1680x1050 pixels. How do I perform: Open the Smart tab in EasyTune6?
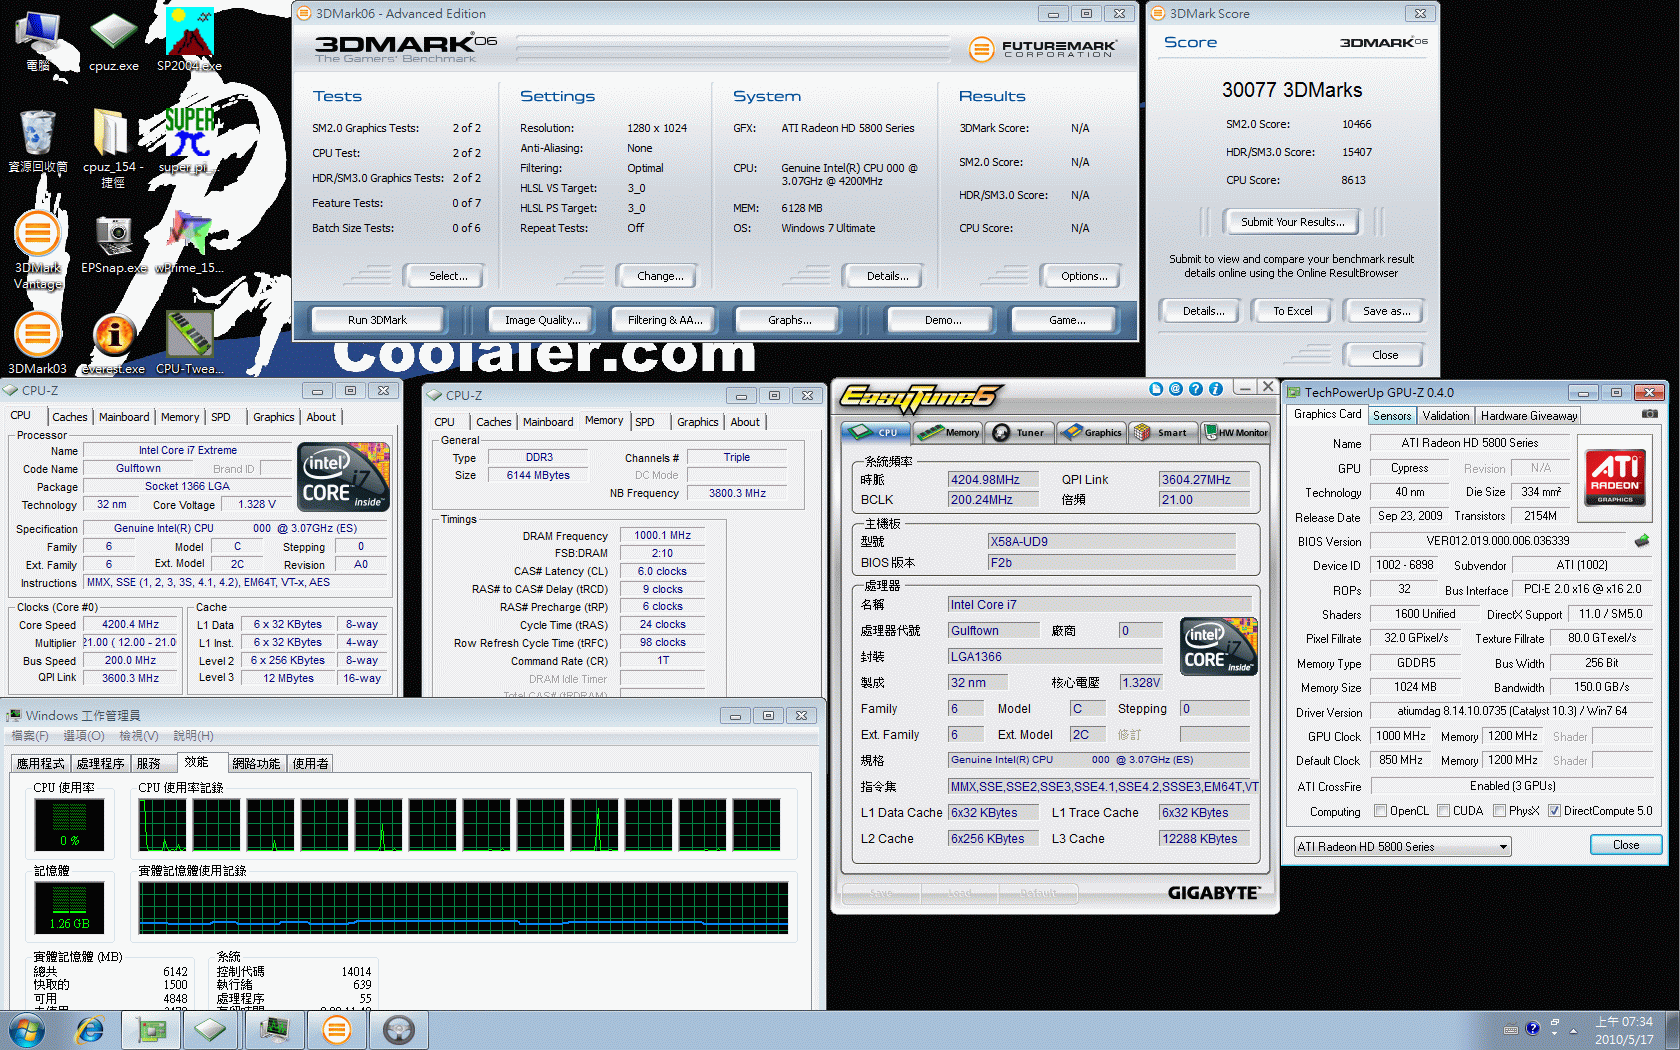tap(1162, 432)
